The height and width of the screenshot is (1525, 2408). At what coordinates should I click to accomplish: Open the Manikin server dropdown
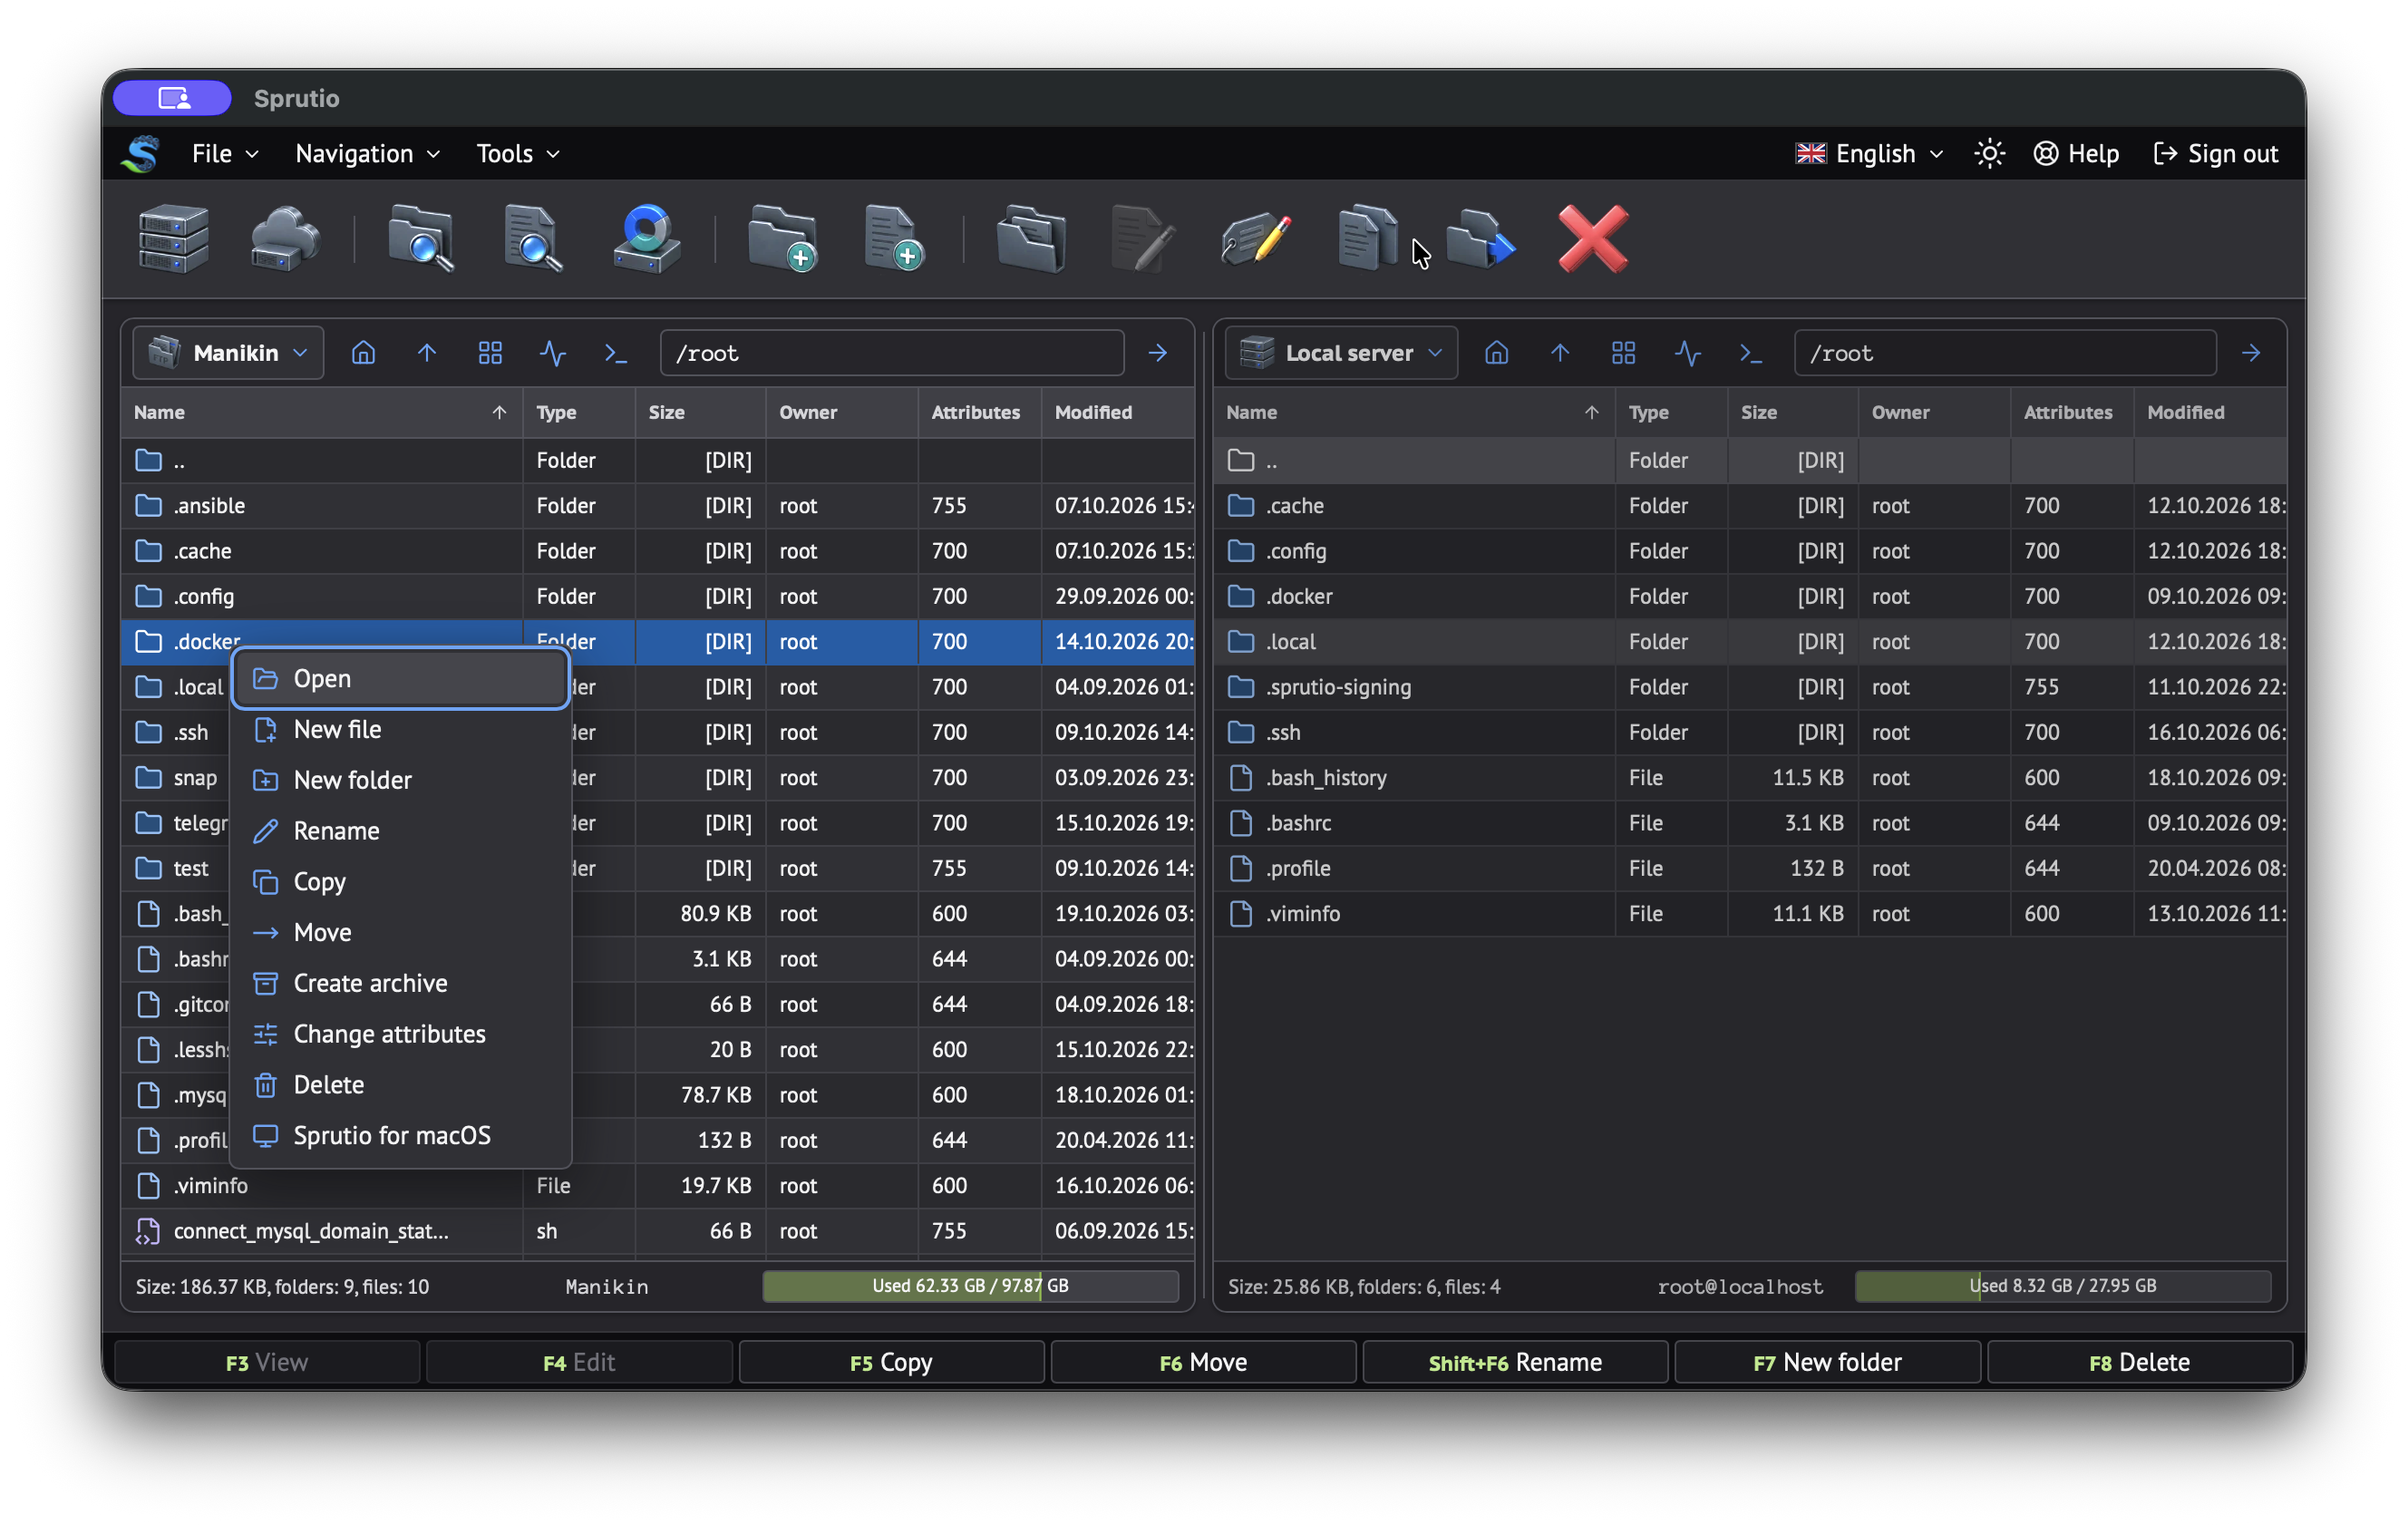[x=229, y=353]
